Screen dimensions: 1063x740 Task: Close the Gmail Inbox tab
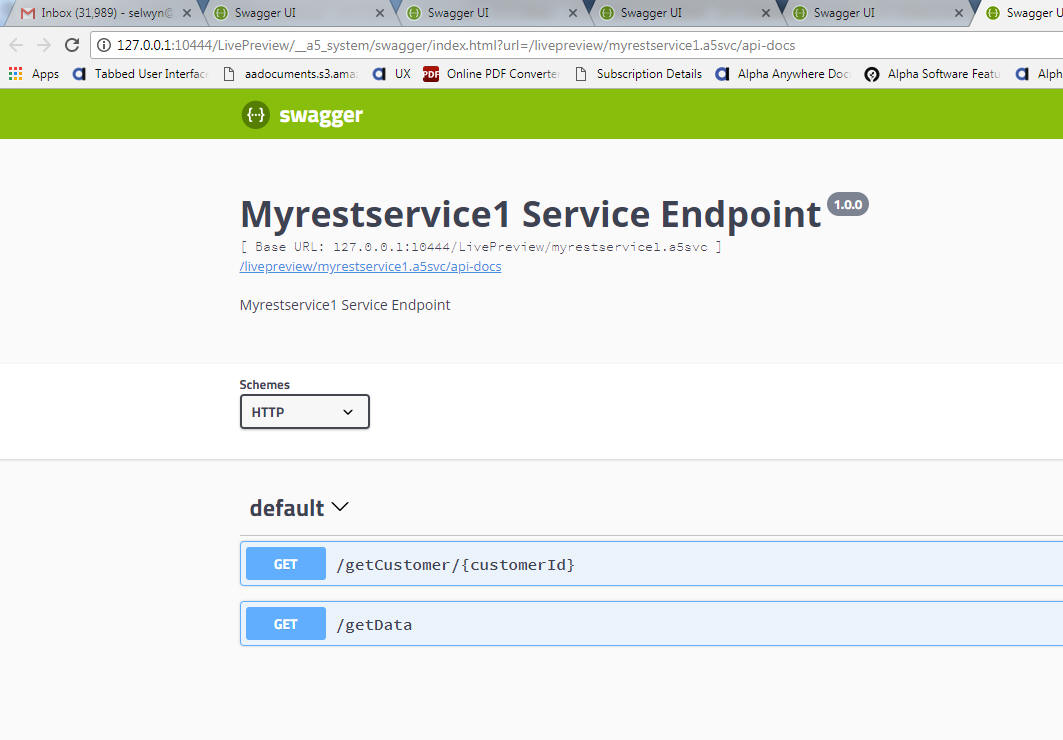(187, 13)
